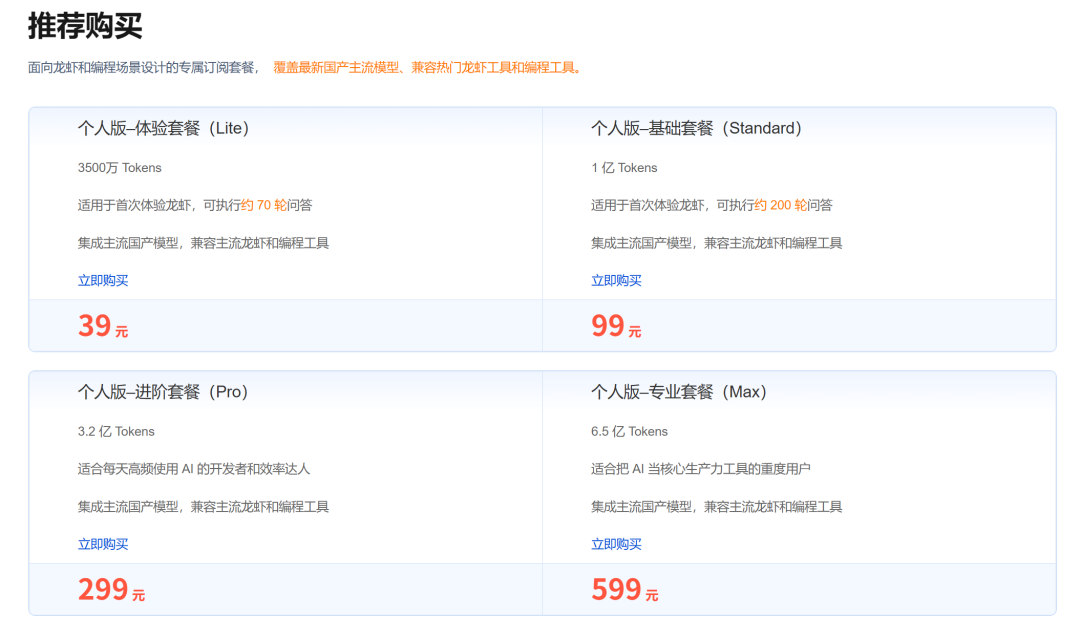Click the 3.2 亿 Tokens text
The width and height of the screenshot is (1080, 638).
pyautogui.click(x=116, y=432)
